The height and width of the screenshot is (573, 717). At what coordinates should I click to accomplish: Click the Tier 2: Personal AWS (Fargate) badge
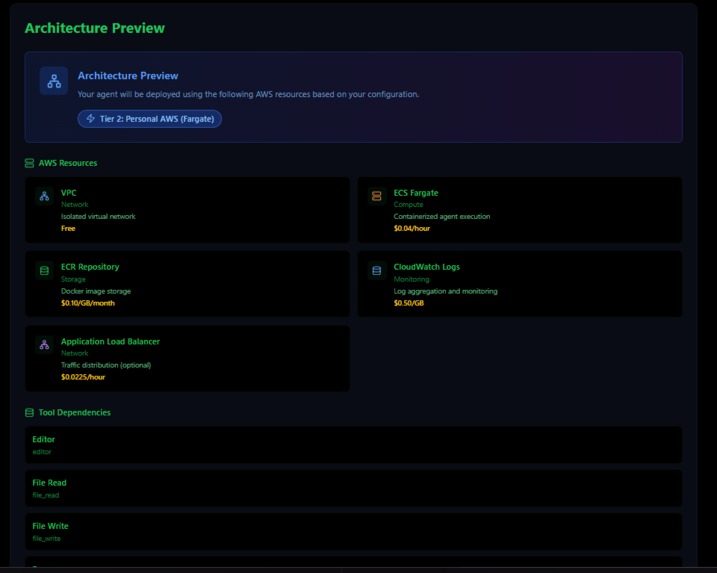pyautogui.click(x=150, y=119)
